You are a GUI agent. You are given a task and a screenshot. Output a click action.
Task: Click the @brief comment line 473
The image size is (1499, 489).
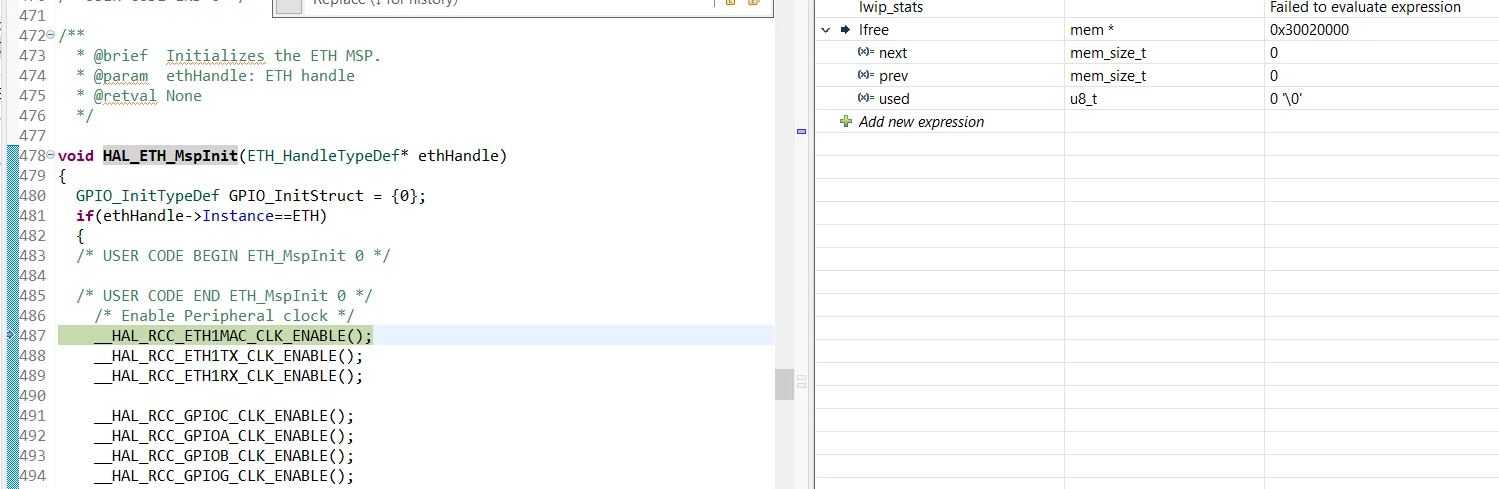(228, 56)
